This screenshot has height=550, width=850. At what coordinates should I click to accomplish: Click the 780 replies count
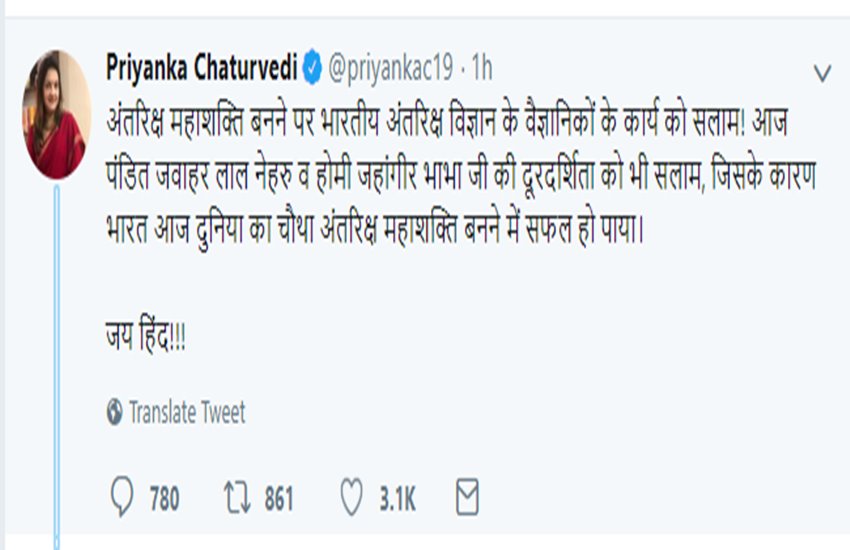164,498
